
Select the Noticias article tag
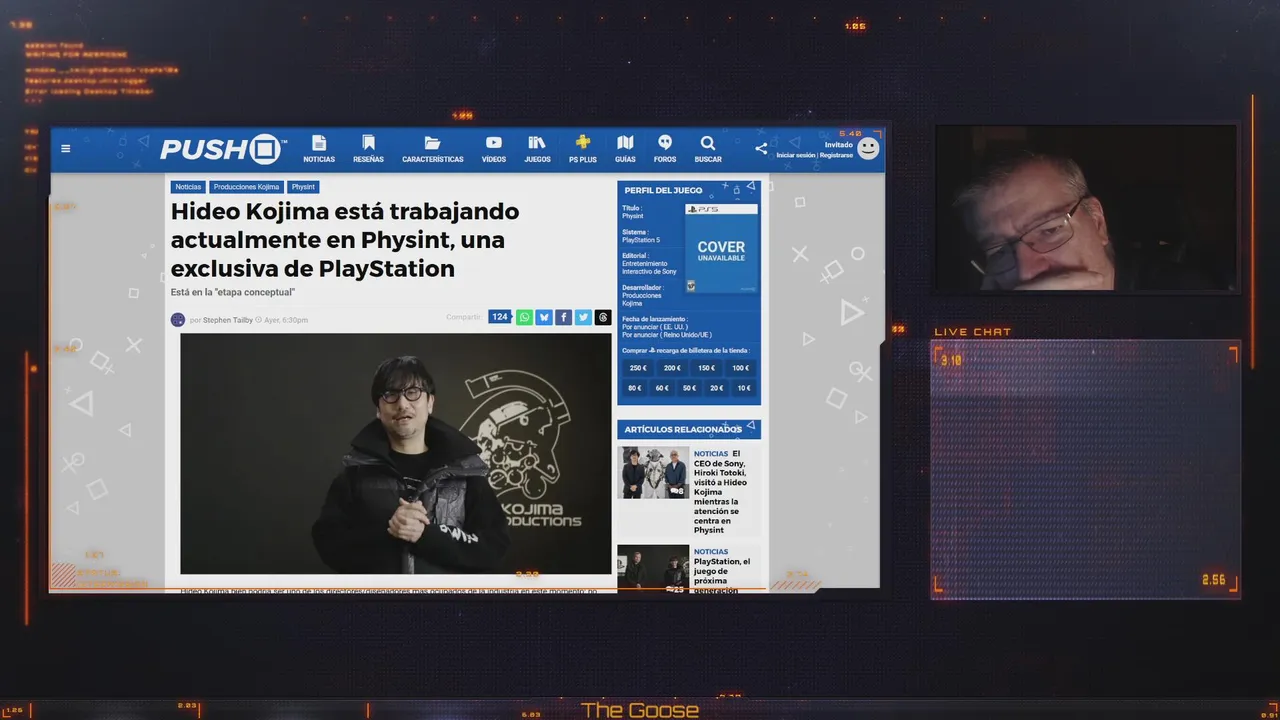[x=188, y=187]
